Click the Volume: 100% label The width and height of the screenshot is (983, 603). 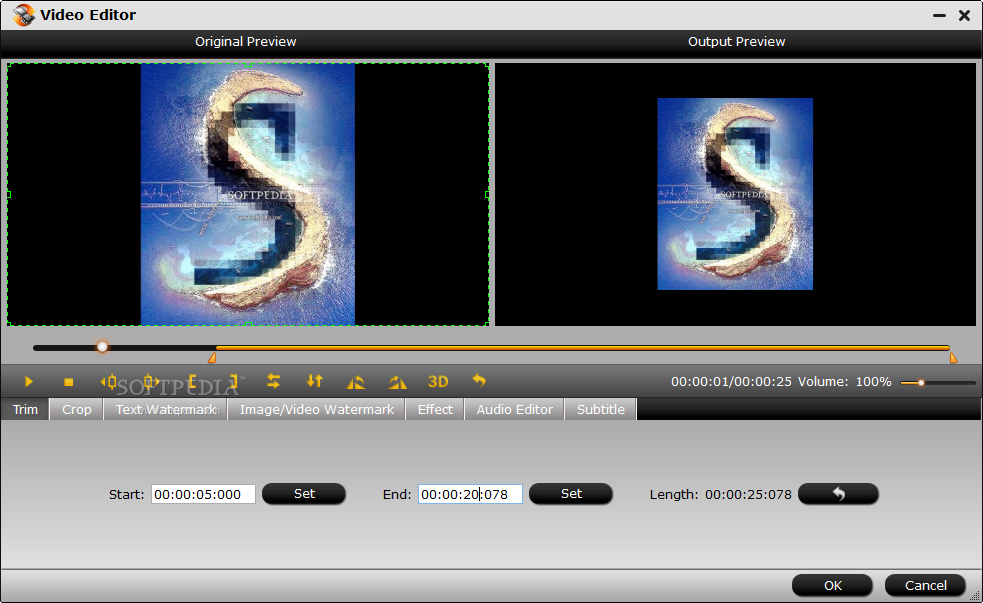point(844,382)
